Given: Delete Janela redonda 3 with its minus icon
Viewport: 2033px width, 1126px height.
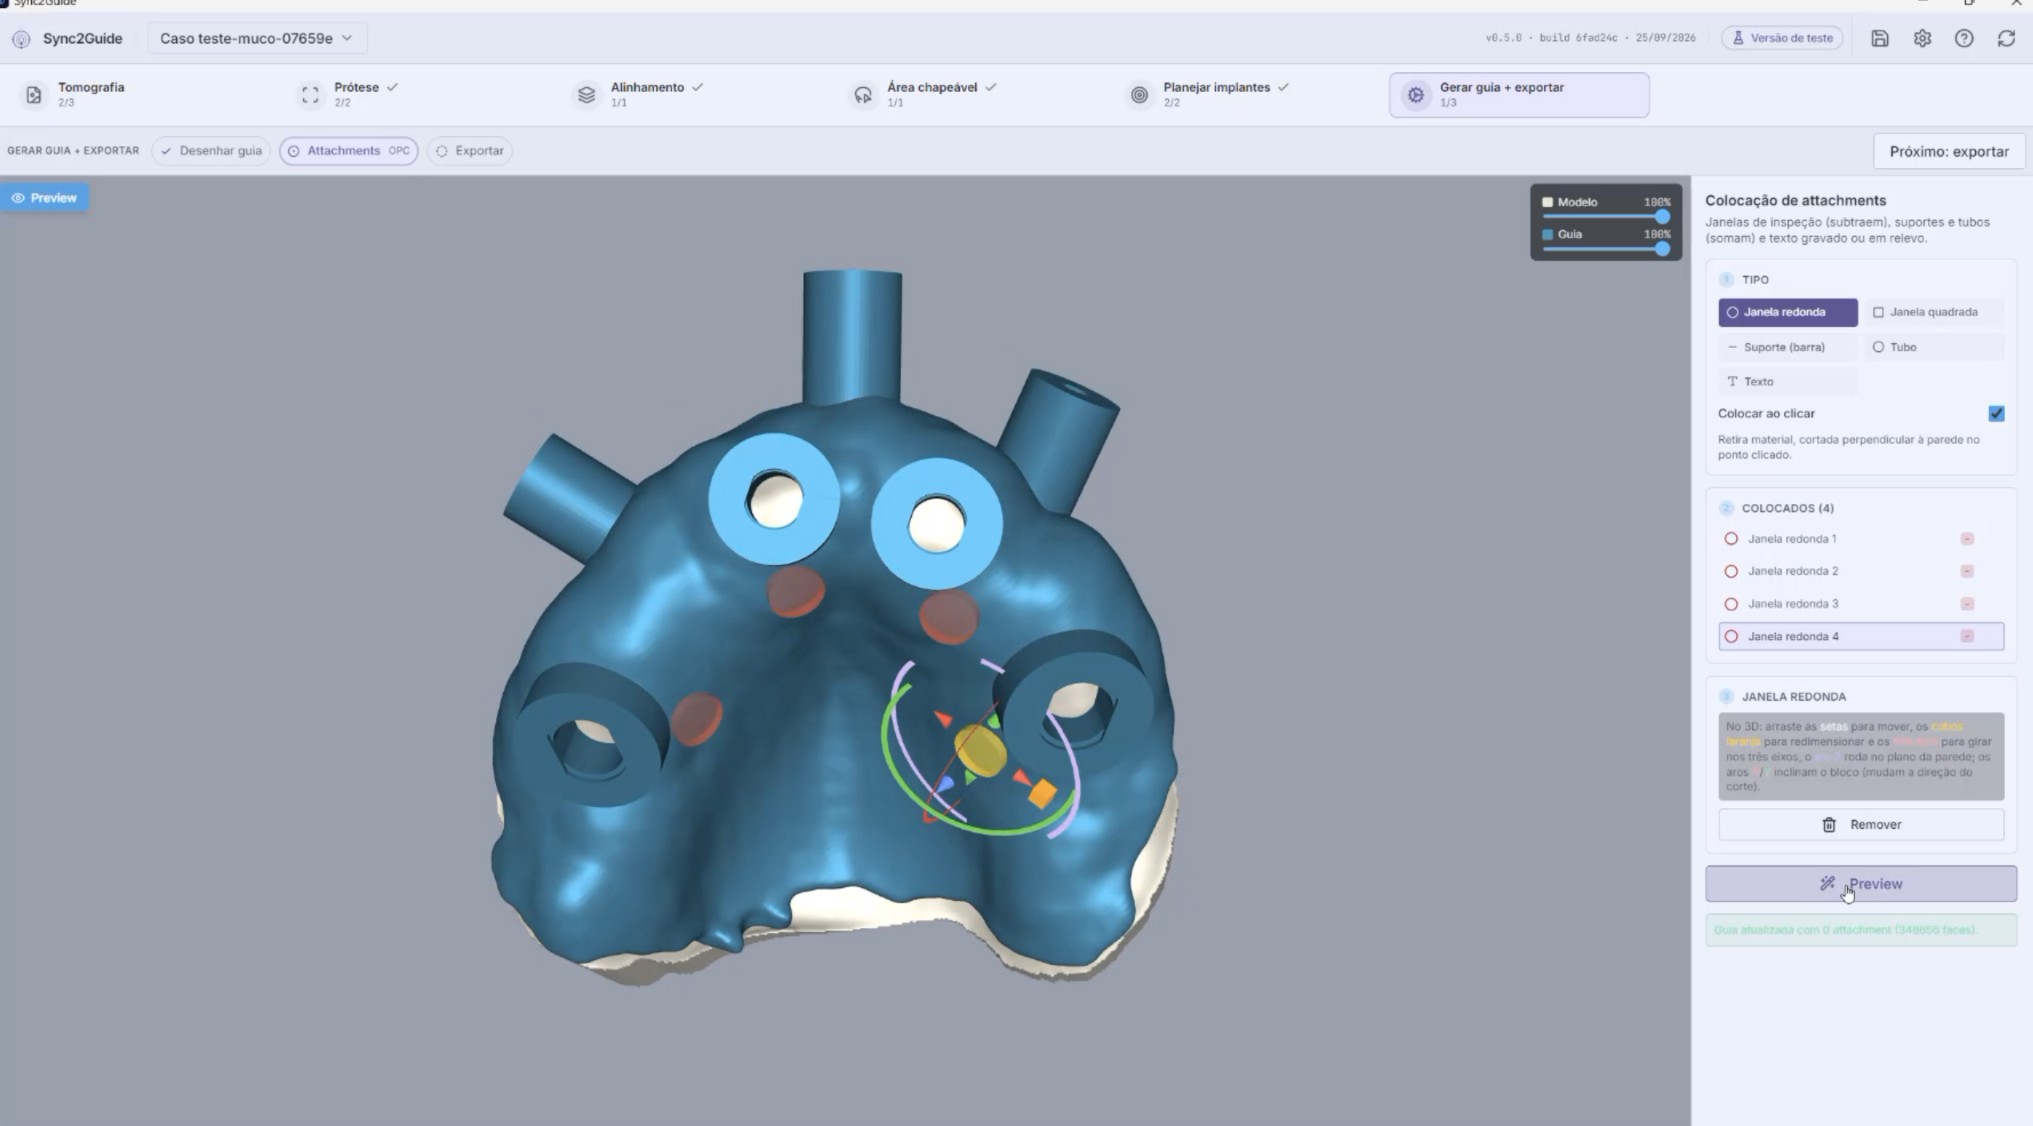Looking at the screenshot, I should (x=1967, y=604).
